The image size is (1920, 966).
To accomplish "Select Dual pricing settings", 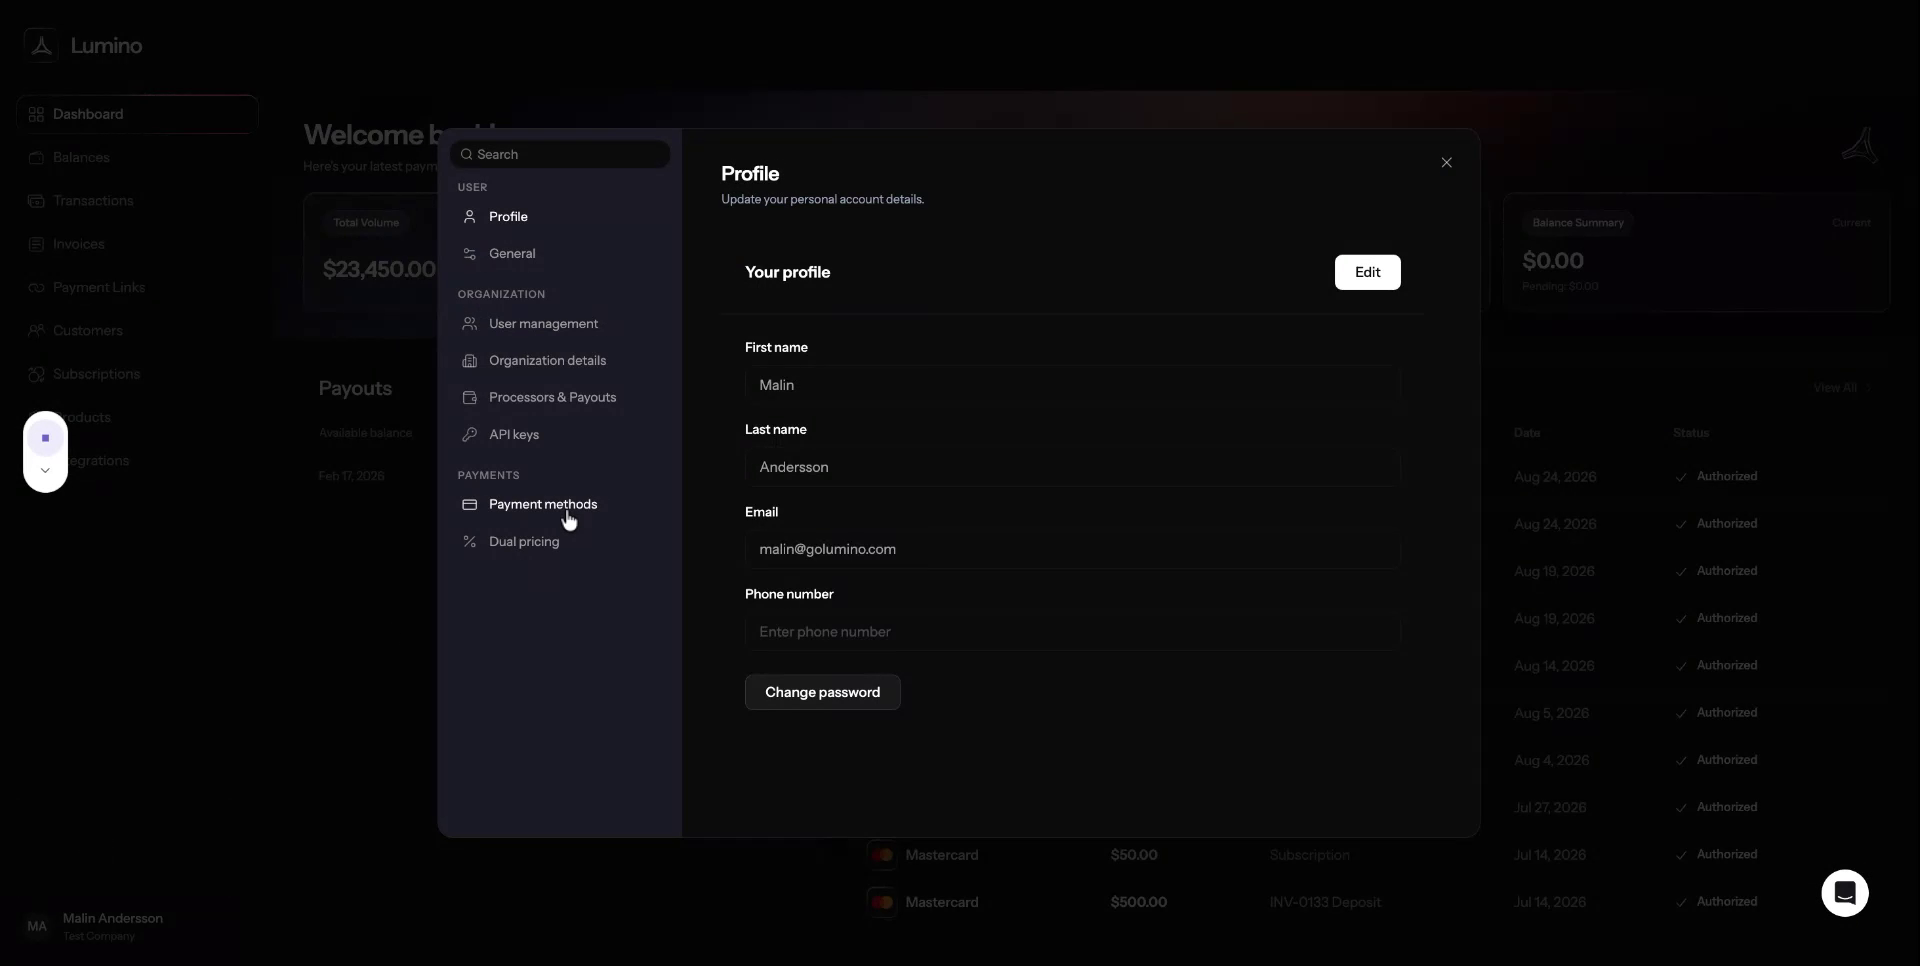I will click(560, 542).
